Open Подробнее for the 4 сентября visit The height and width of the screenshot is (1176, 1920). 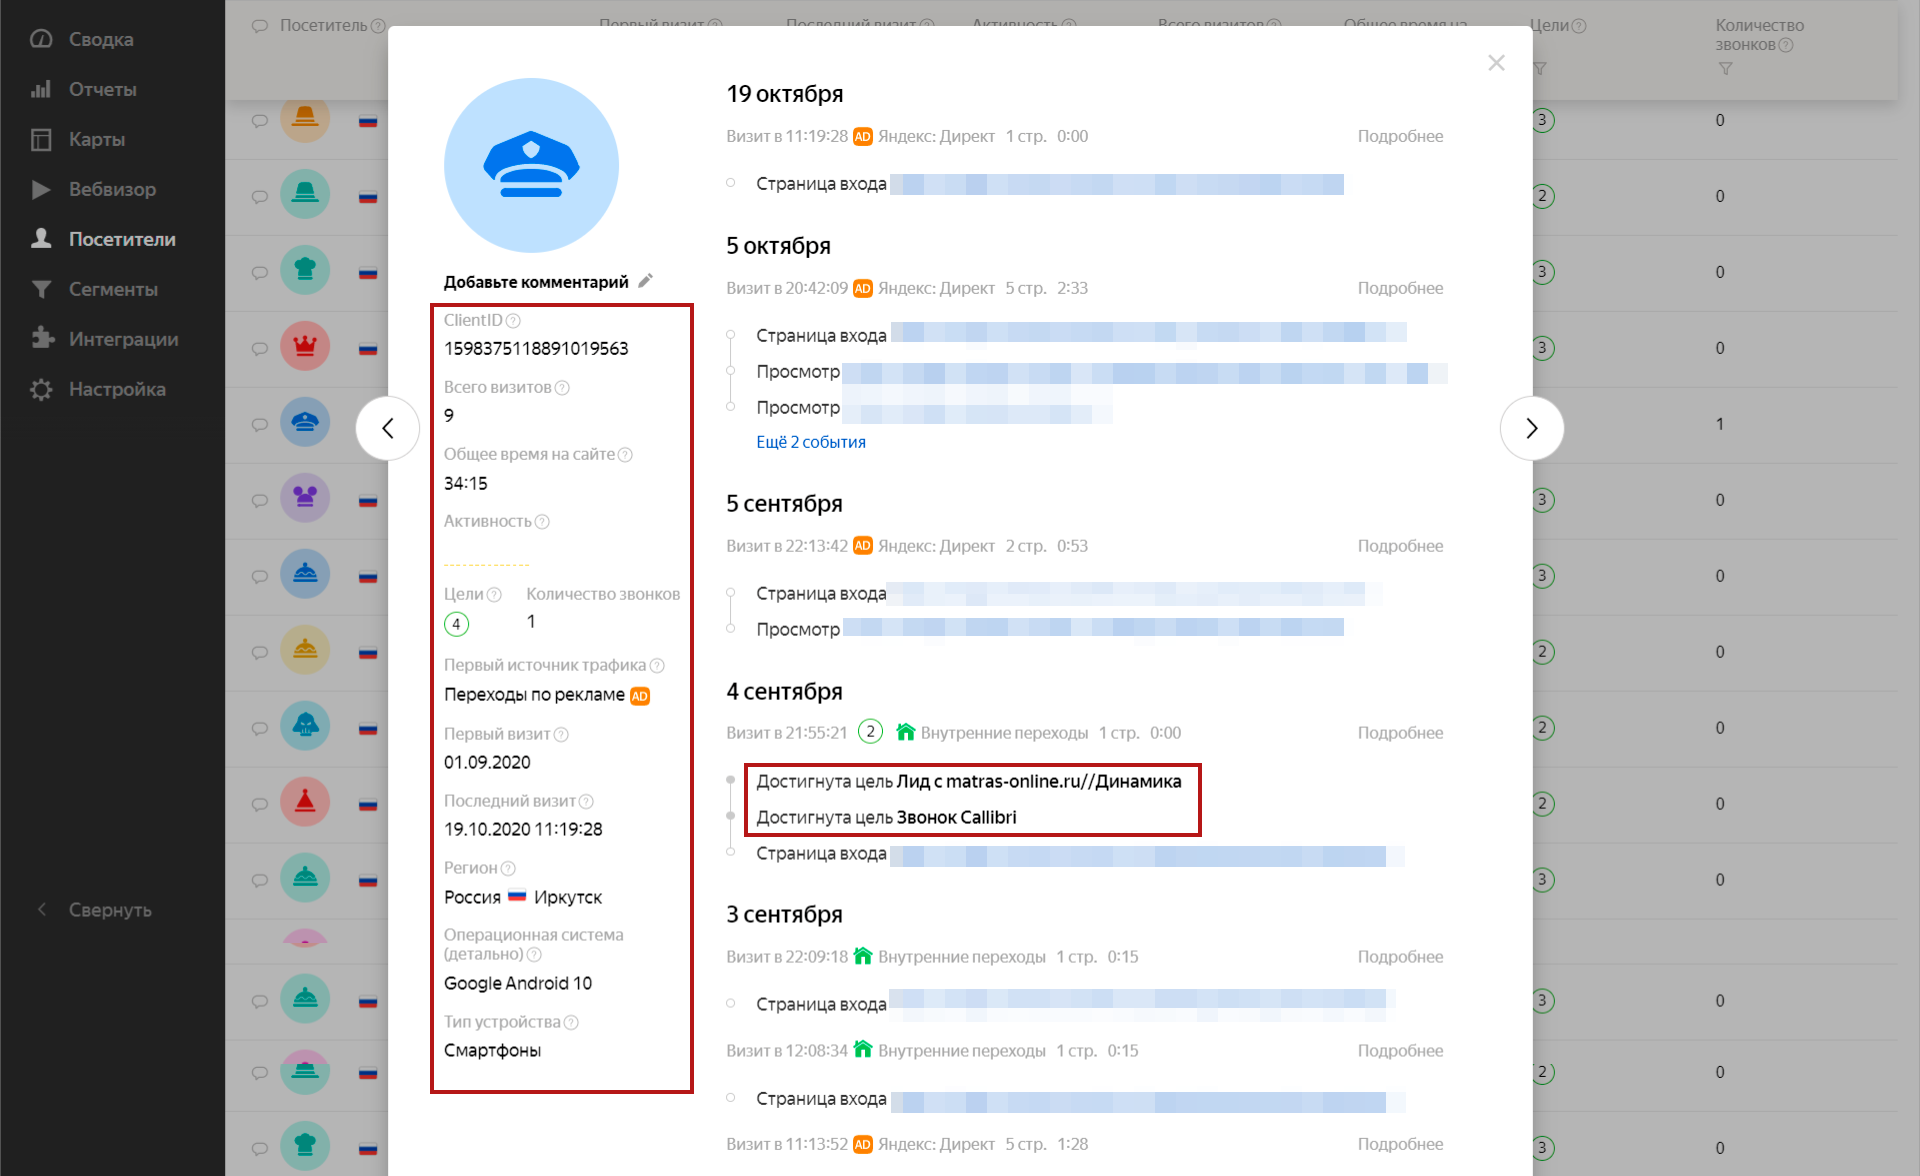pos(1399,733)
